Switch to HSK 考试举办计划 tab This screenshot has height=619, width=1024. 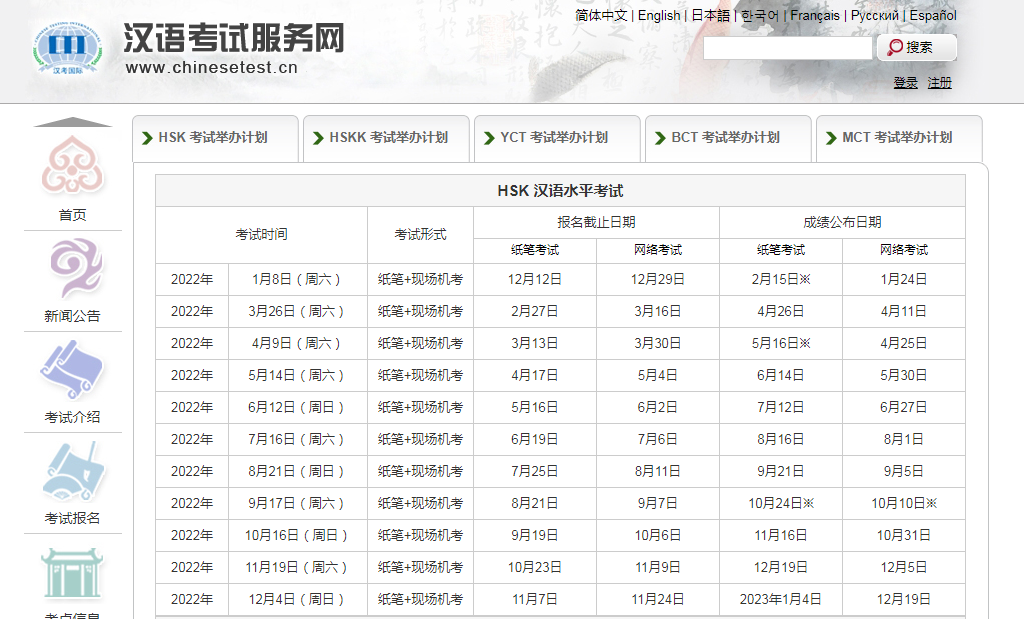click(215, 138)
